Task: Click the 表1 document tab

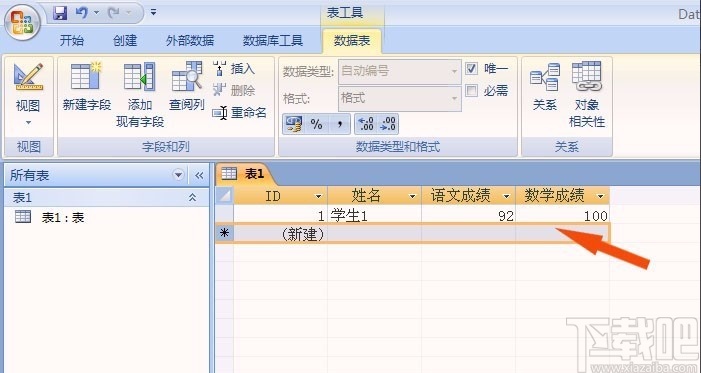Action: pyautogui.click(x=245, y=174)
